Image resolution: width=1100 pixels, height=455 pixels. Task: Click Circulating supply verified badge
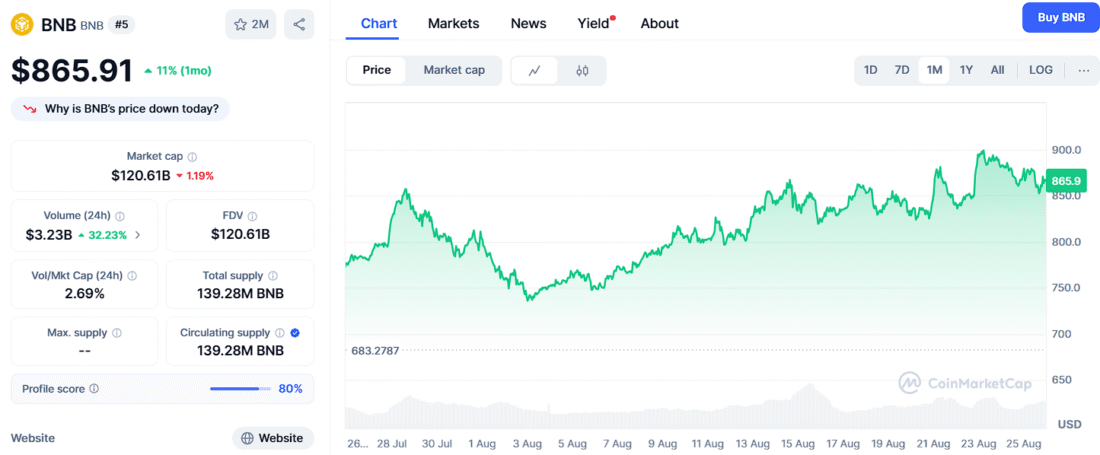tap(295, 333)
